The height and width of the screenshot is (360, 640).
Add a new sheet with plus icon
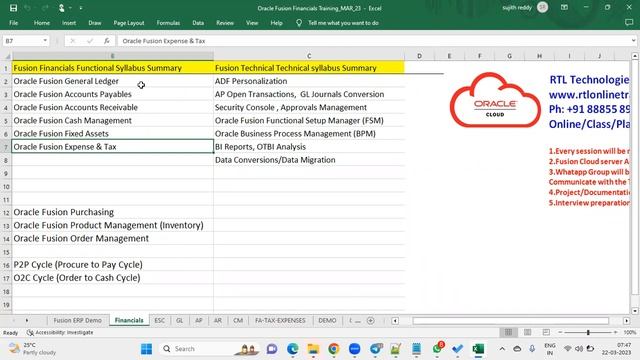click(371, 320)
